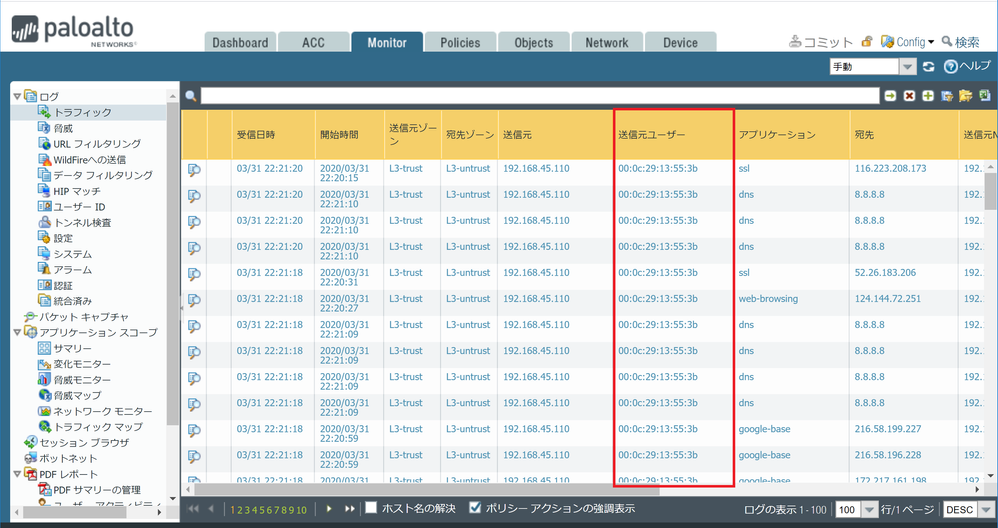Click the add filter green plus icon
Image resolution: width=998 pixels, height=528 pixels.
coord(928,96)
